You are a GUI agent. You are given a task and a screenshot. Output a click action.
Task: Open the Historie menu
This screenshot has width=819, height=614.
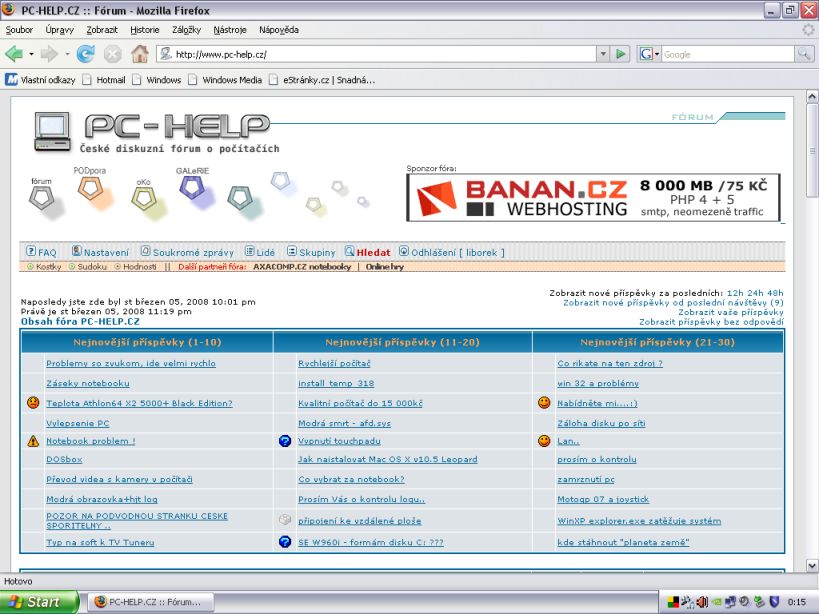pos(145,30)
